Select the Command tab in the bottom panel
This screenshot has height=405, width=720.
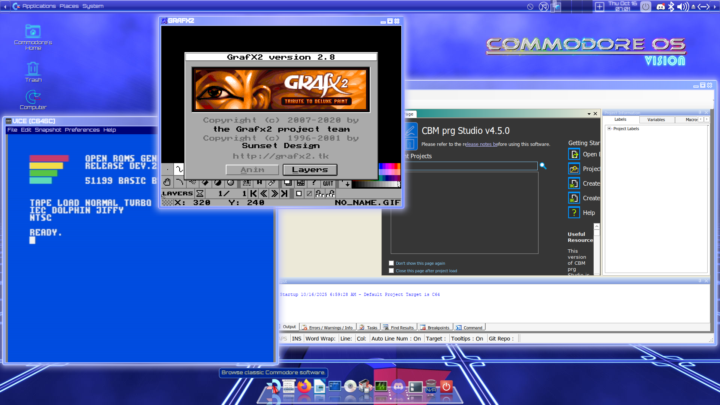(469, 327)
